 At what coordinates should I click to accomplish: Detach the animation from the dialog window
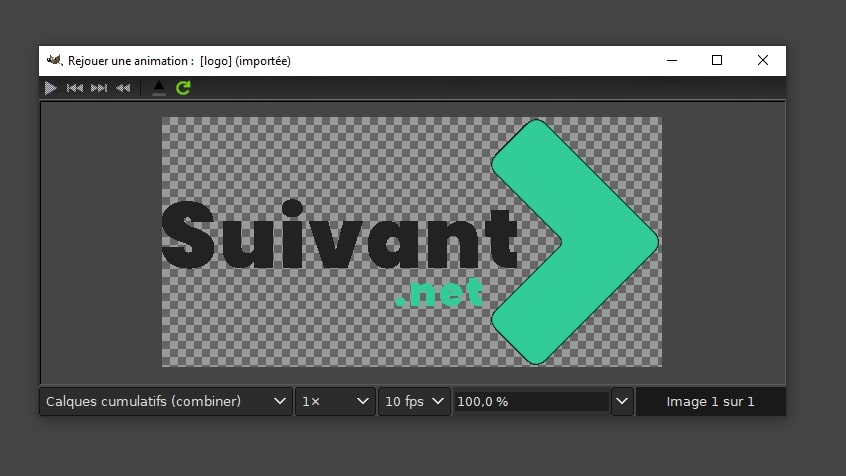click(x=159, y=88)
